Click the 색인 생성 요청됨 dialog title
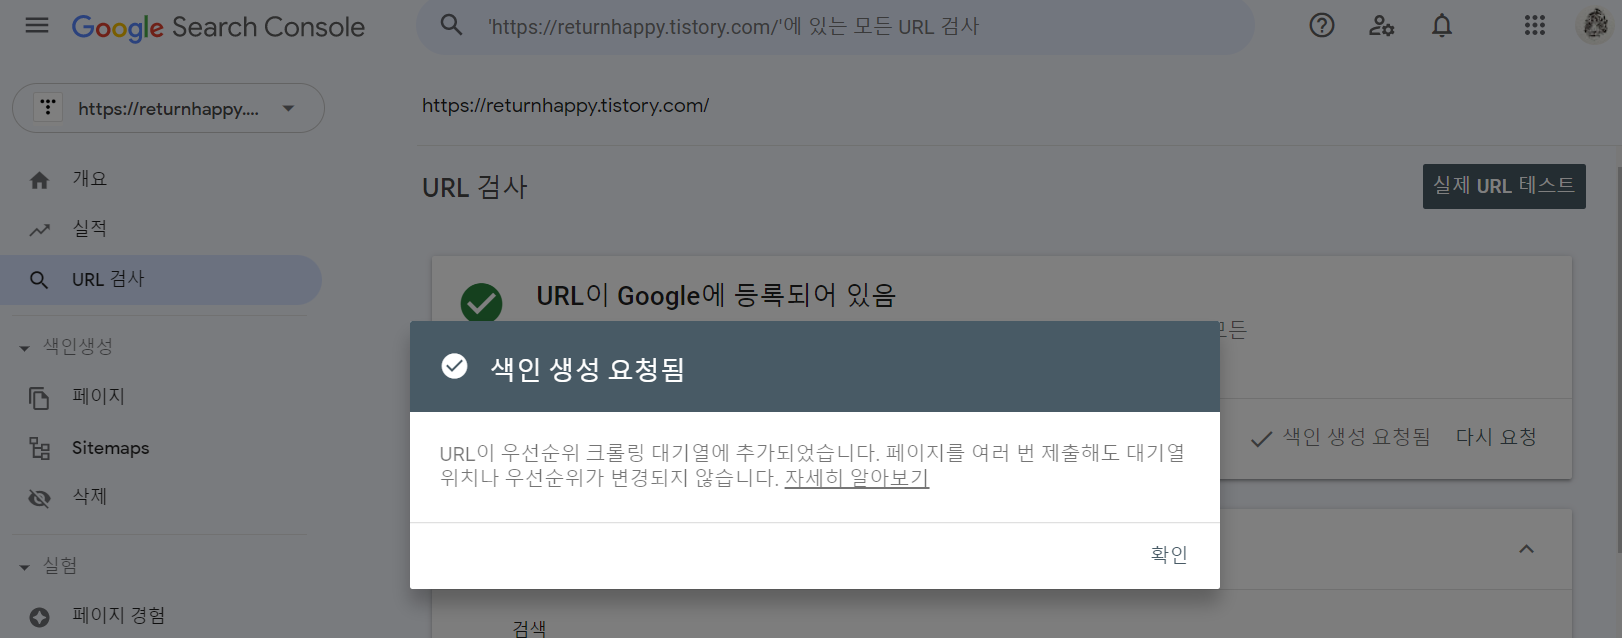 (588, 369)
